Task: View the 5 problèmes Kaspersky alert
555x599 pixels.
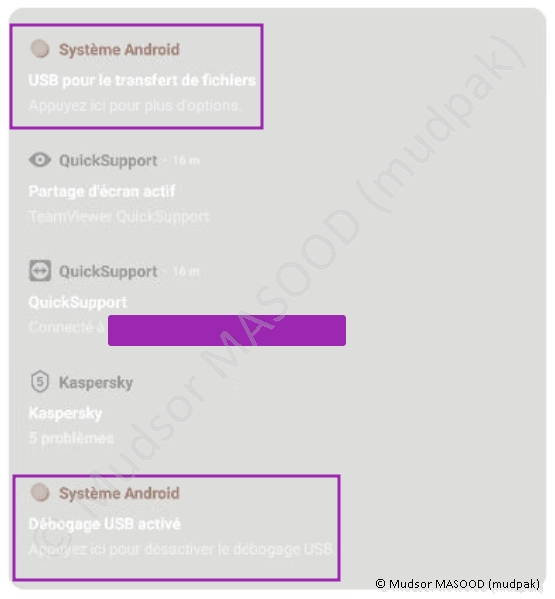Action: [71, 438]
